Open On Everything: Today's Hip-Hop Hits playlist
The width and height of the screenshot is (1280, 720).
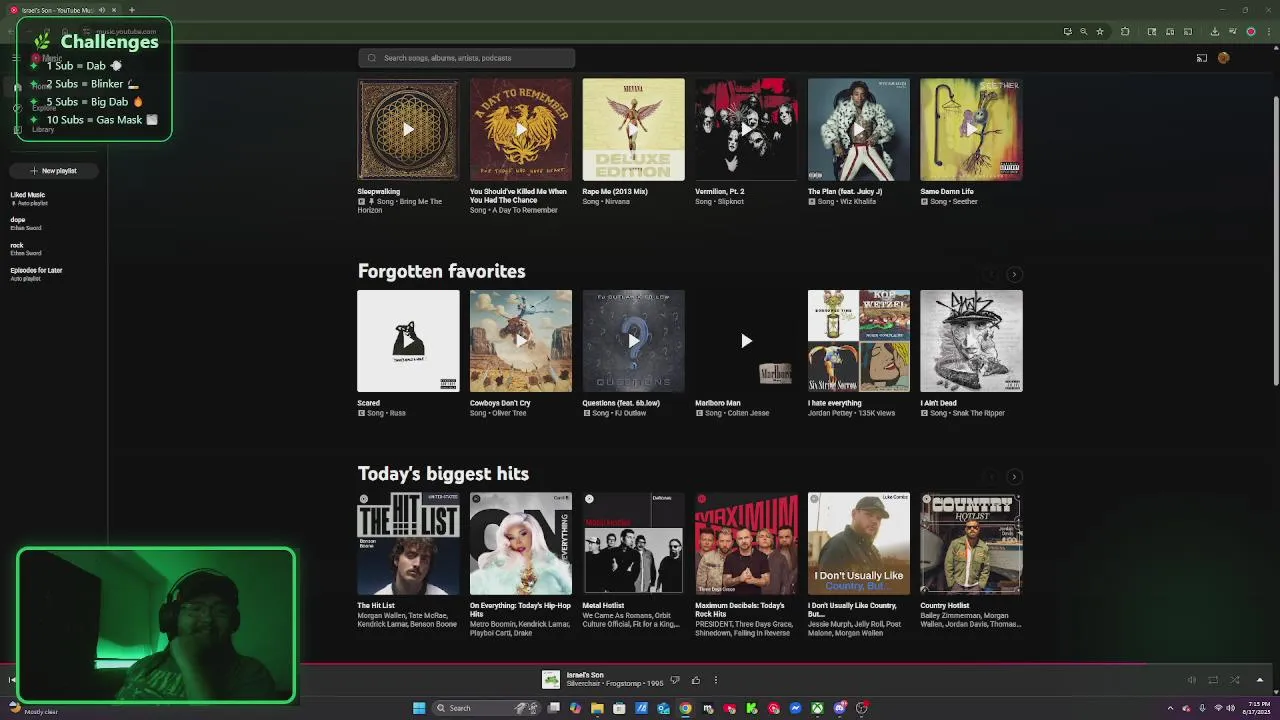point(521,543)
